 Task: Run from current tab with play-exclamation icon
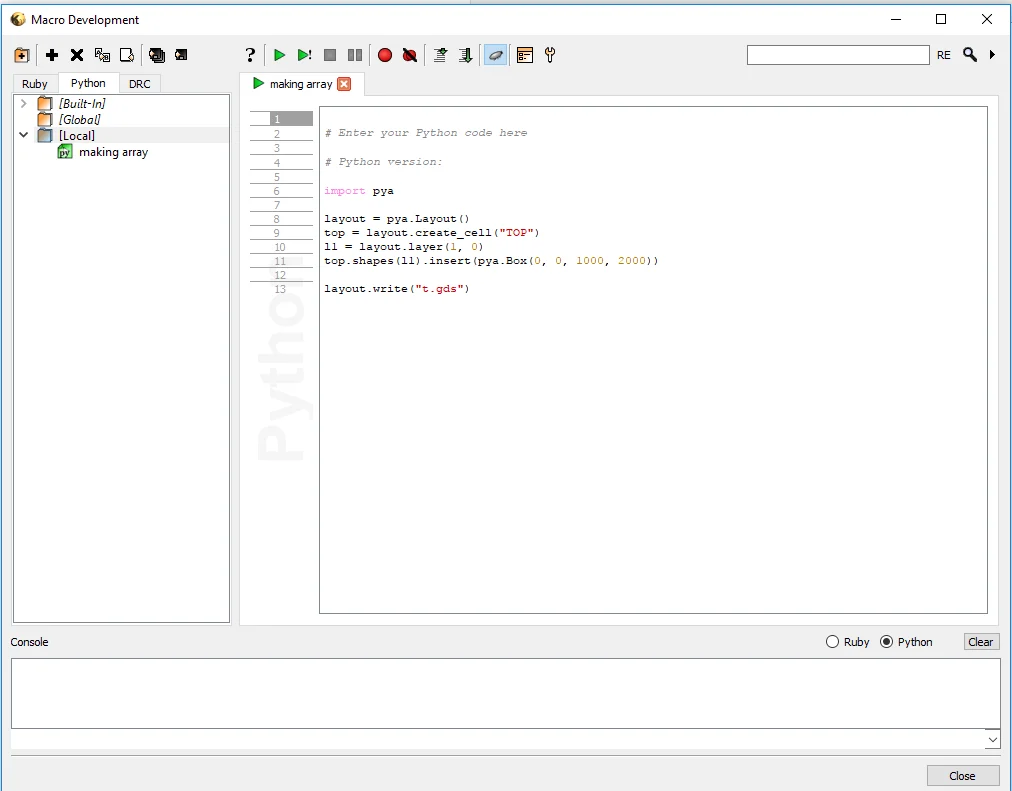point(305,55)
